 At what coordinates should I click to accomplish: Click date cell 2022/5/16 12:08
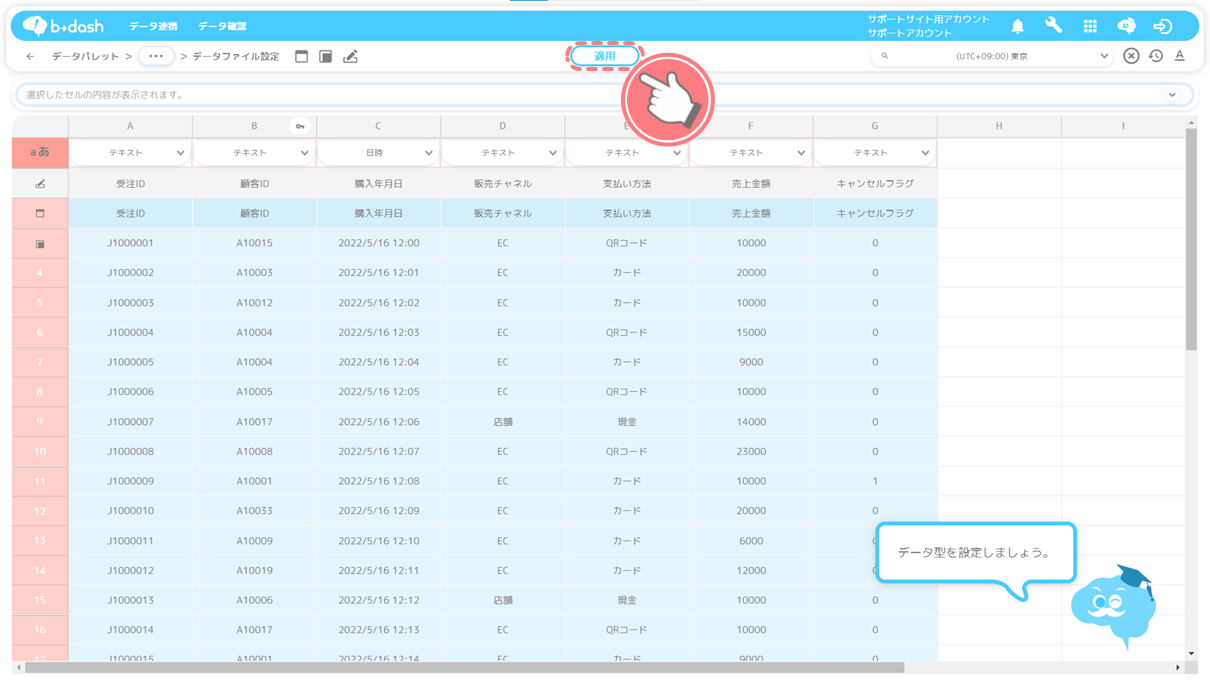[x=378, y=481]
